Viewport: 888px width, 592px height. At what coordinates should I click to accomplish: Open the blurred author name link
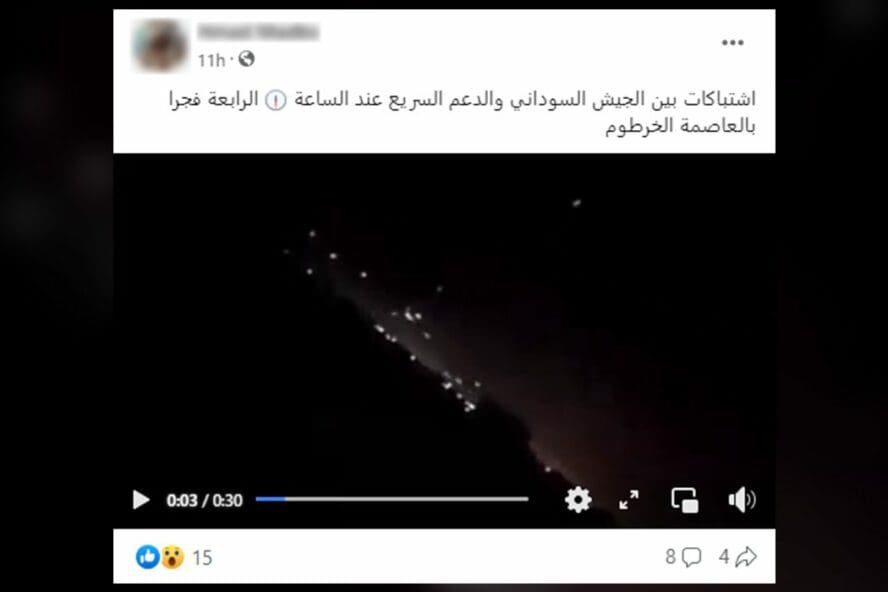pyautogui.click(x=258, y=32)
